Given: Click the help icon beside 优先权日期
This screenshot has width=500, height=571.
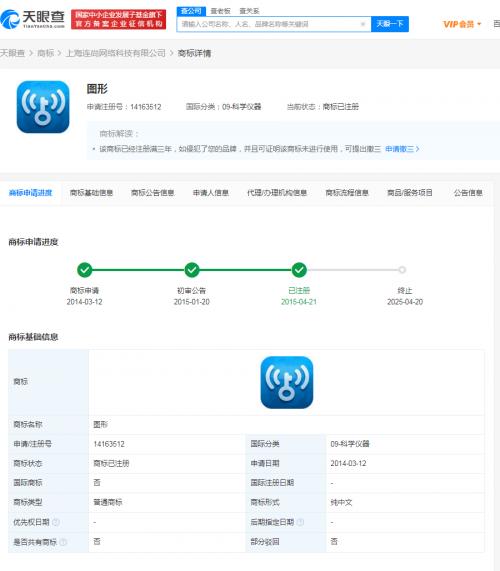Looking at the screenshot, I should point(56,522).
